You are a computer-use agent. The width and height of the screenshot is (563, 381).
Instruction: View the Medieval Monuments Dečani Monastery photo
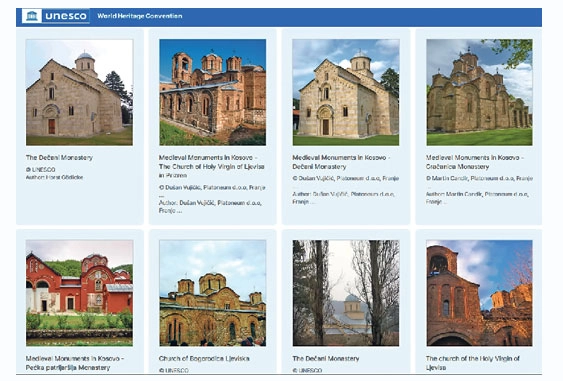pos(346,92)
